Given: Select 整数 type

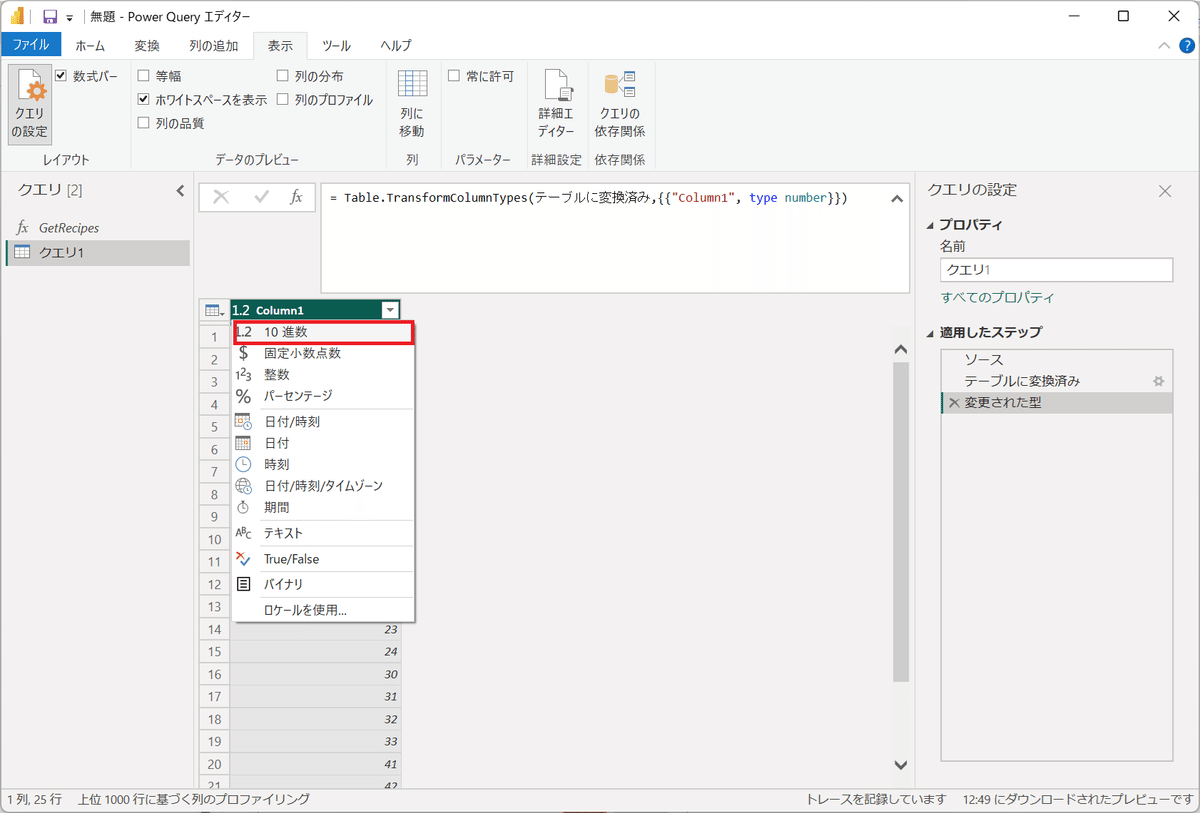Looking at the screenshot, I should click(323, 374).
